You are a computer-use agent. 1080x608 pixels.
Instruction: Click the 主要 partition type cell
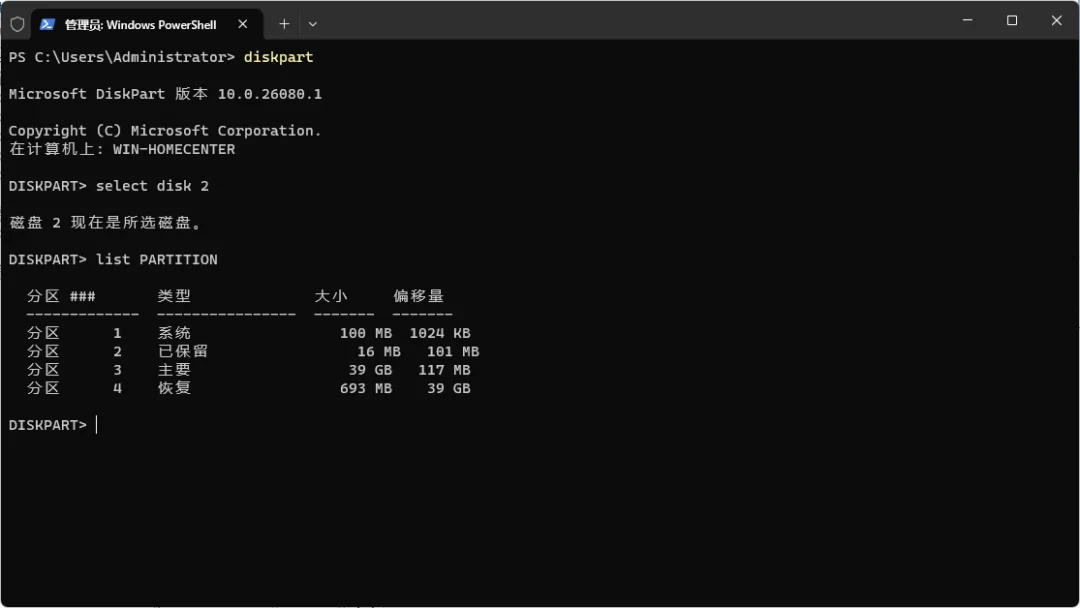(x=174, y=370)
